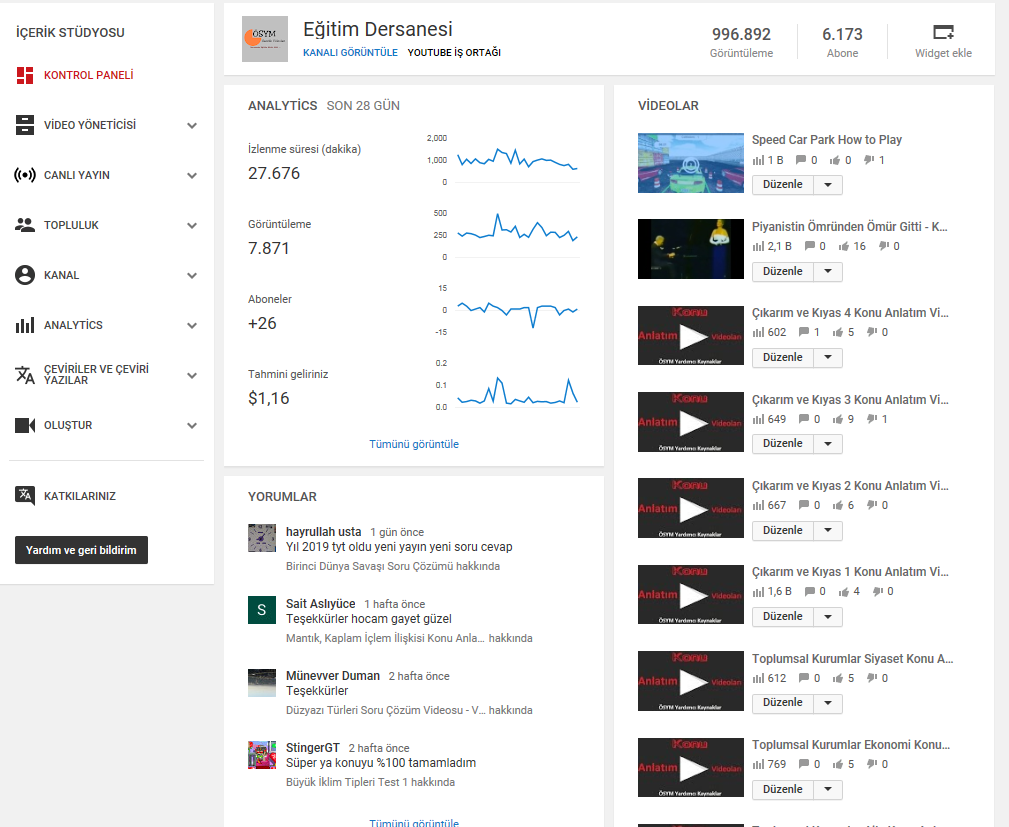Click Sait Aslıyüce green S avatar

coord(262,610)
